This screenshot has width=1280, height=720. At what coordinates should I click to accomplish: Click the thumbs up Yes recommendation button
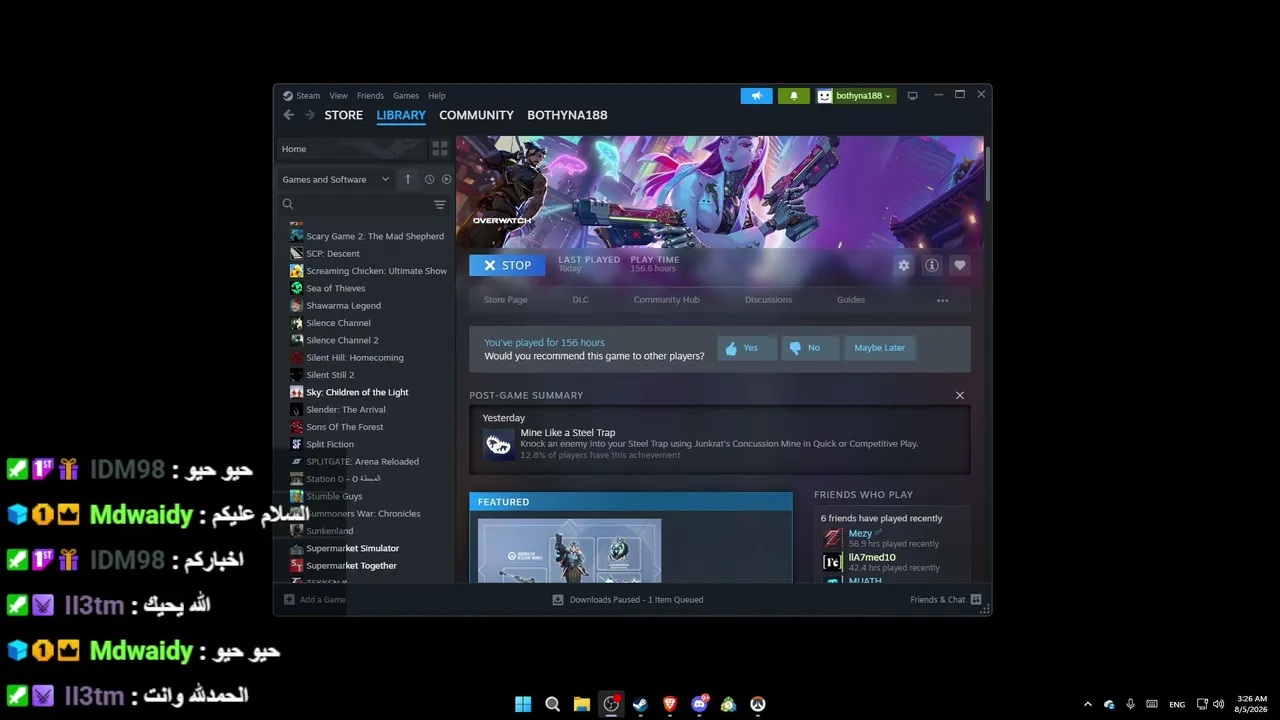(x=747, y=348)
